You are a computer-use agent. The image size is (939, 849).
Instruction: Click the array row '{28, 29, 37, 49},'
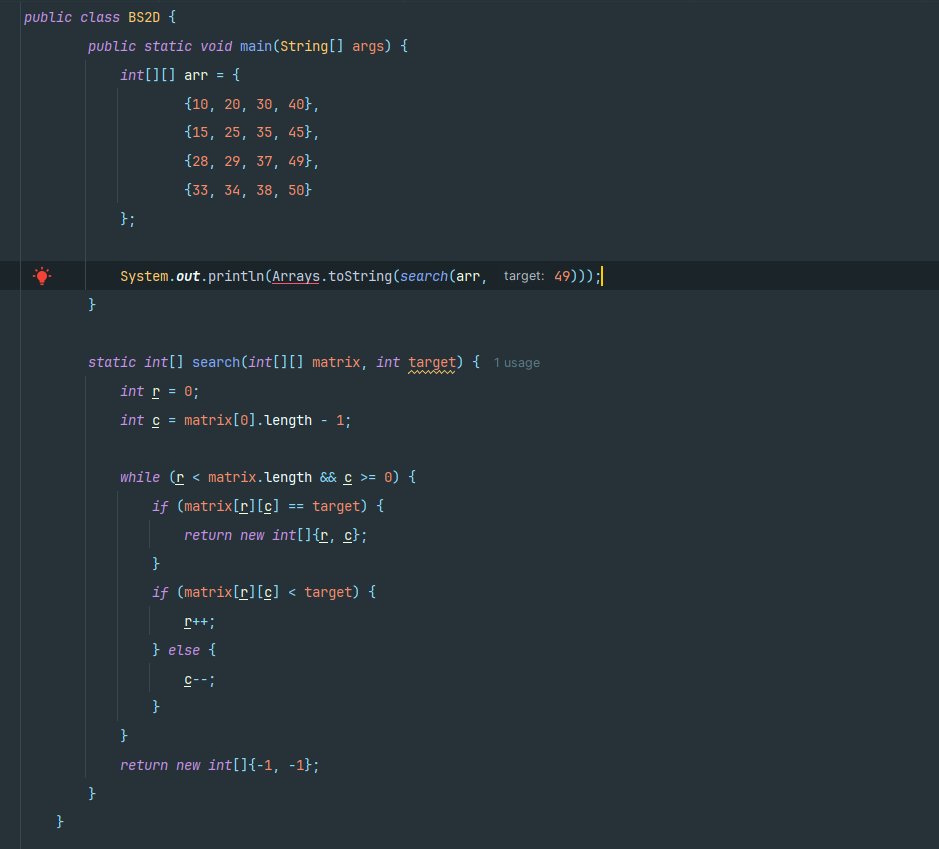pyautogui.click(x=252, y=161)
